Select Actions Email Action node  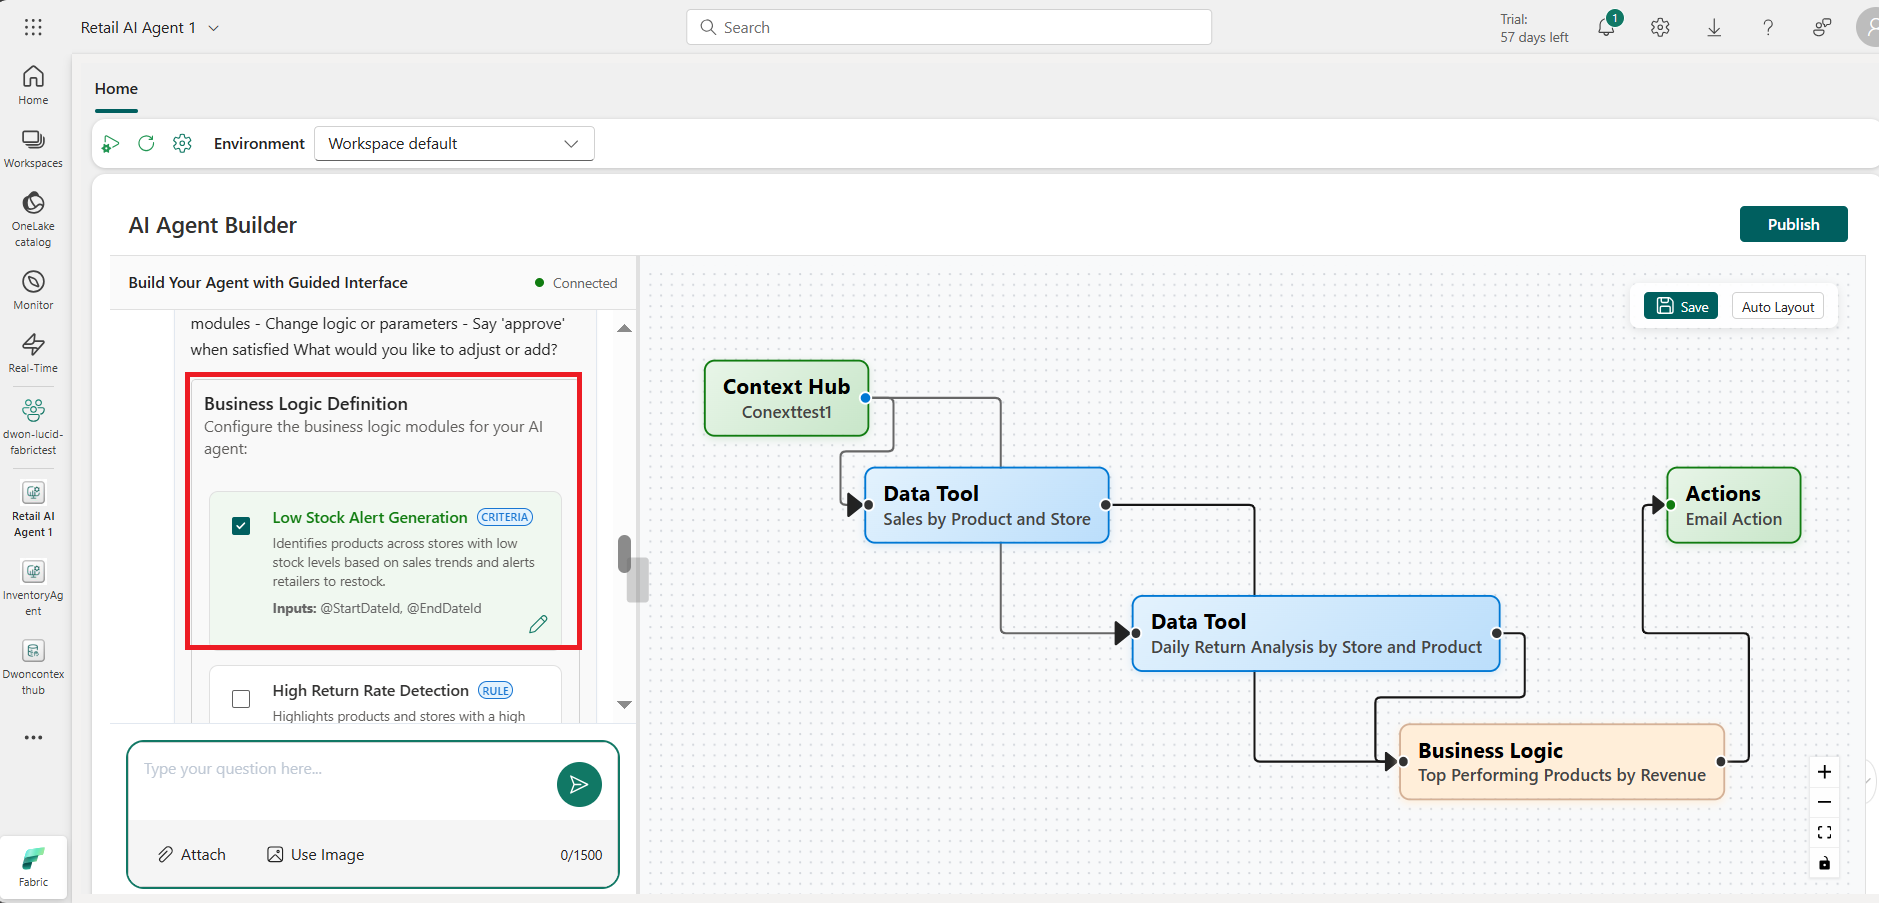click(1733, 505)
